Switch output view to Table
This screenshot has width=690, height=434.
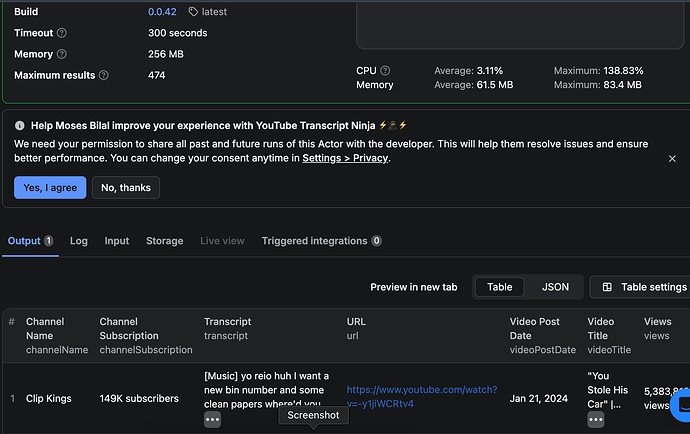coord(499,287)
